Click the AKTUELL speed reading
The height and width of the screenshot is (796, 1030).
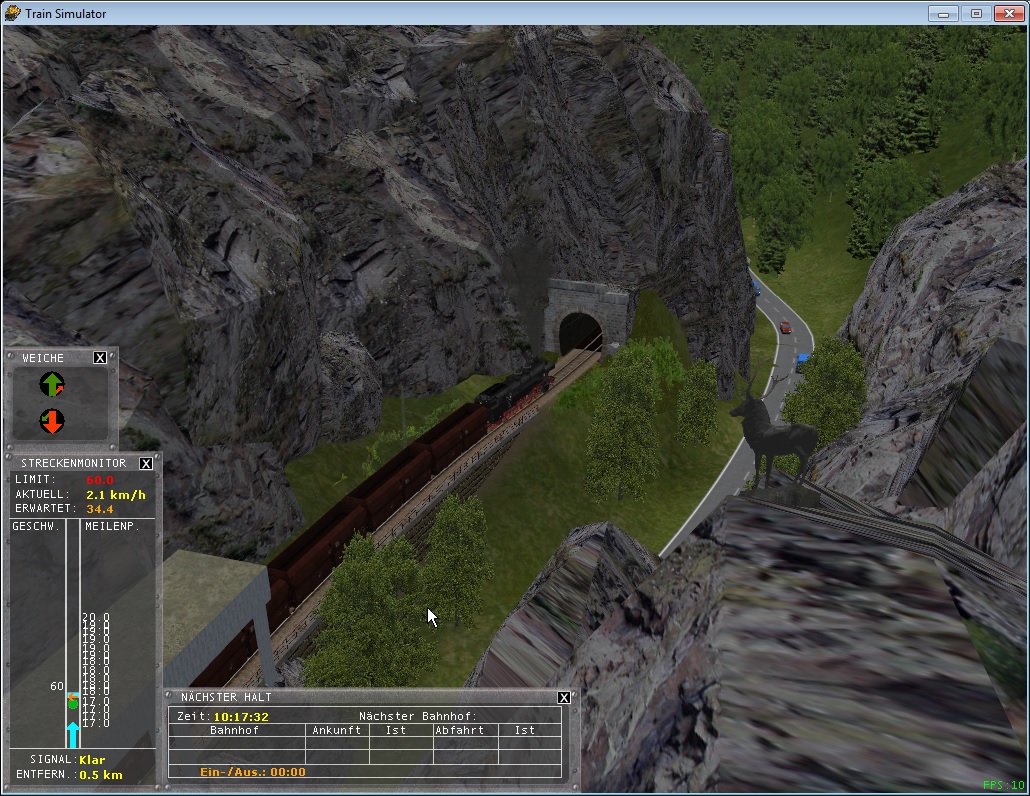click(x=115, y=494)
